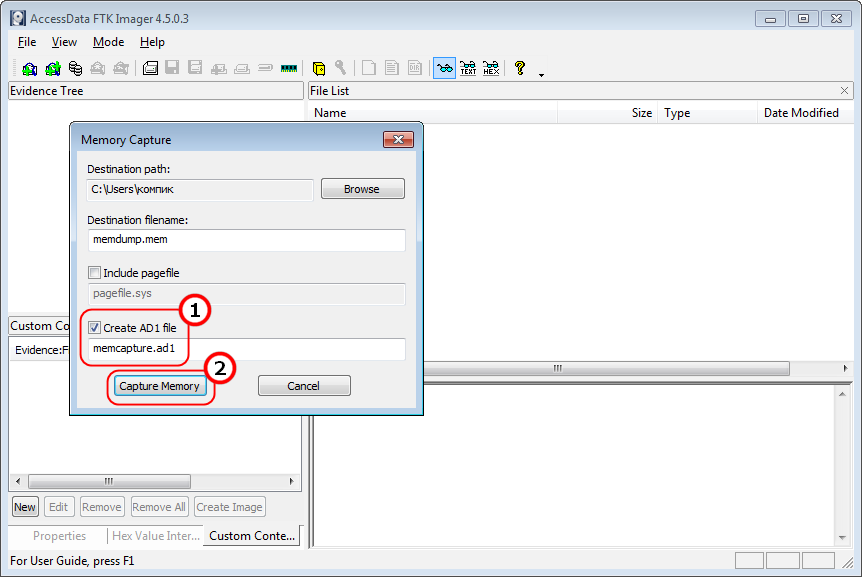Enable the Include pagefile checkbox

click(x=95, y=273)
